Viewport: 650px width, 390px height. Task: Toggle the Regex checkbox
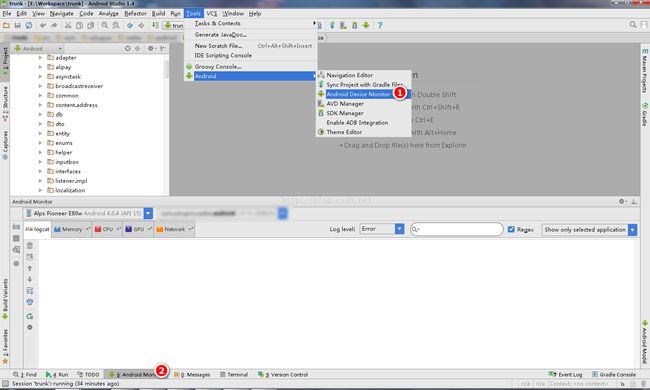coord(511,229)
